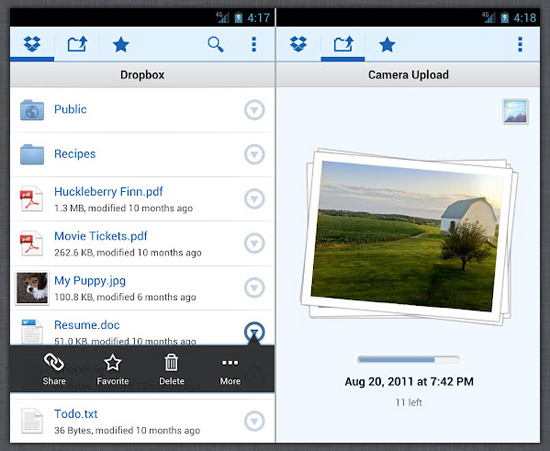Expand actions for Todo.txt

point(254,421)
